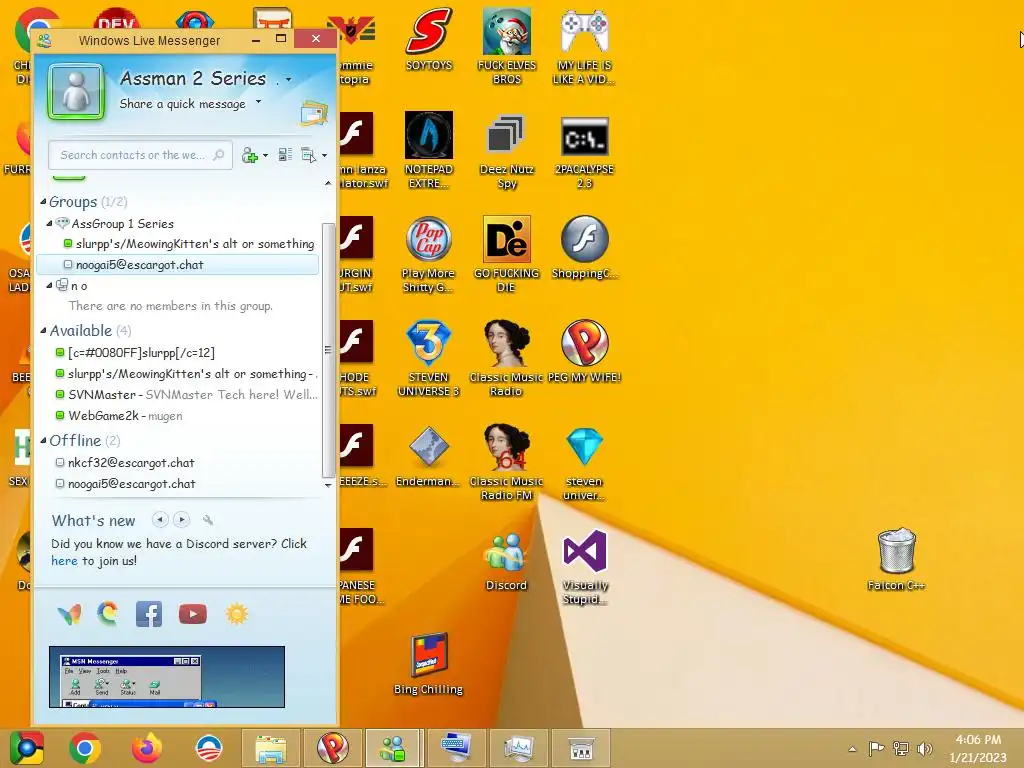
Task: Open the quick message dropdown arrow
Action: coord(259,101)
